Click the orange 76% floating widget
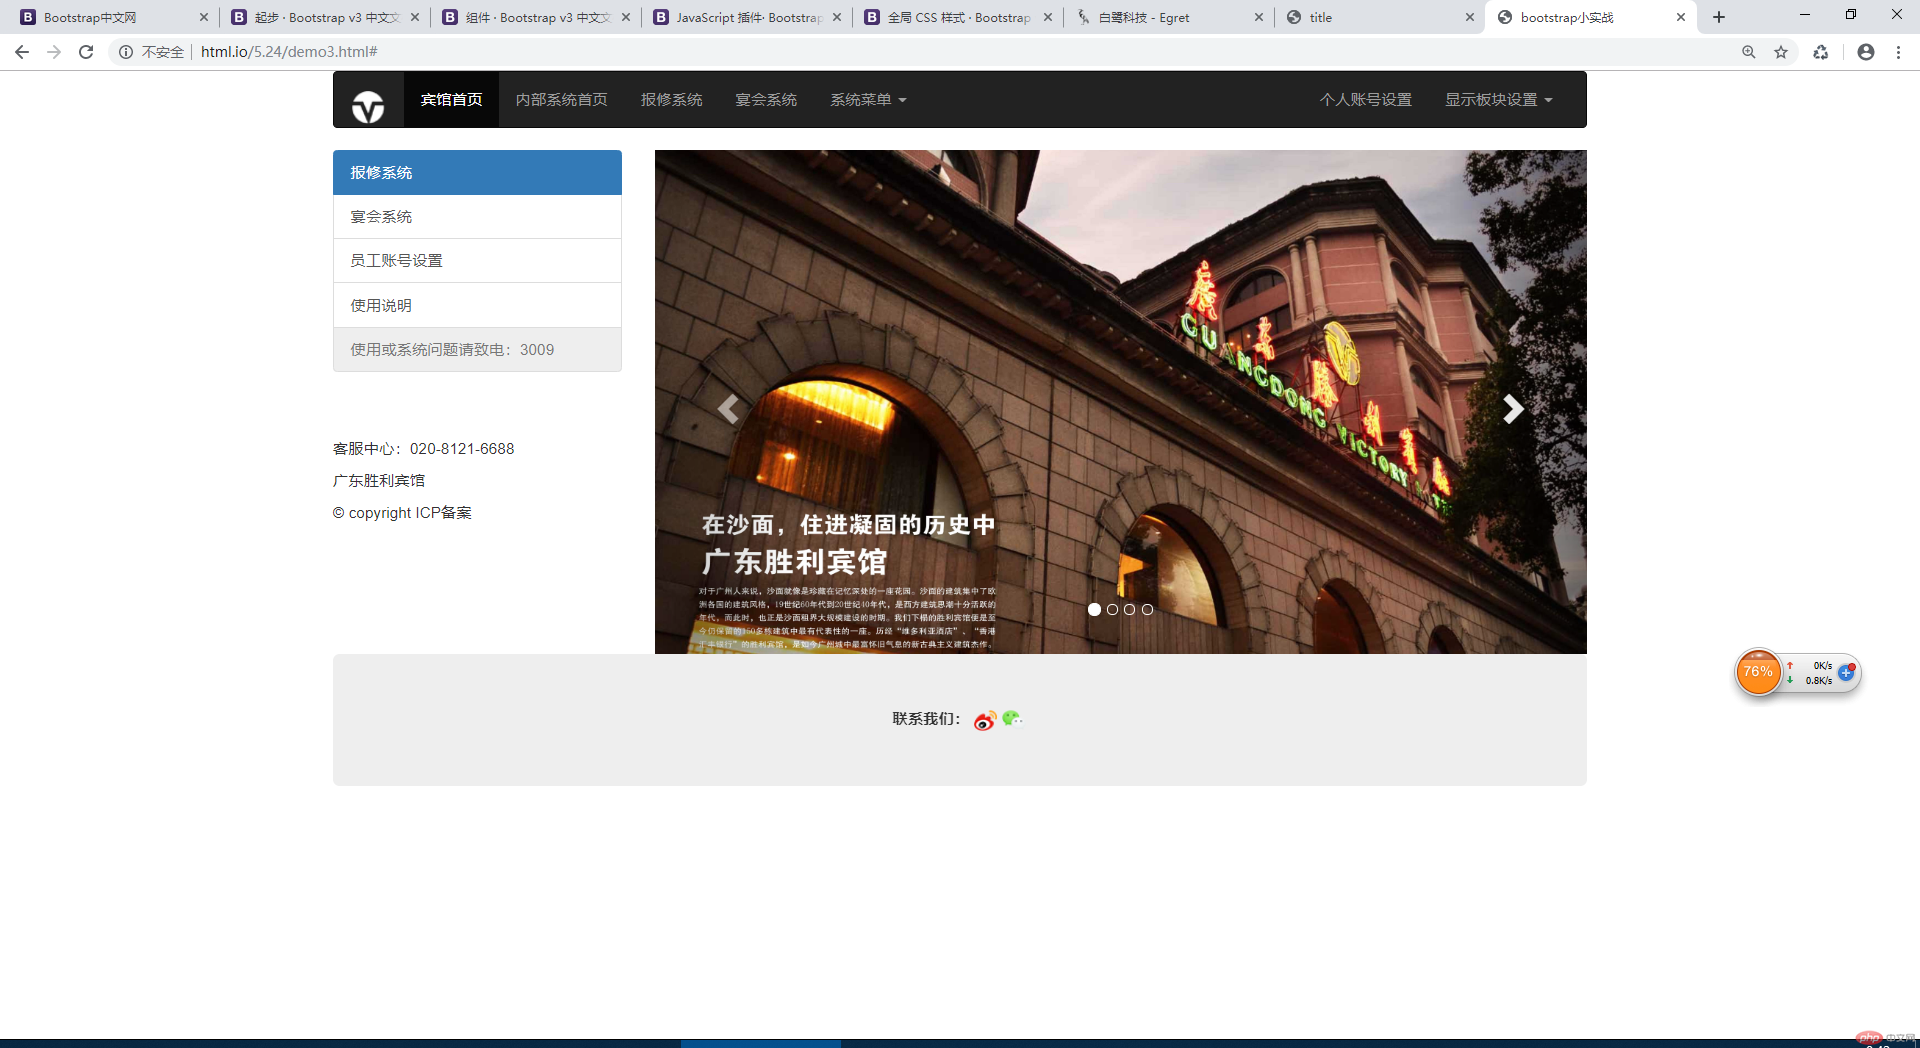 pos(1758,672)
